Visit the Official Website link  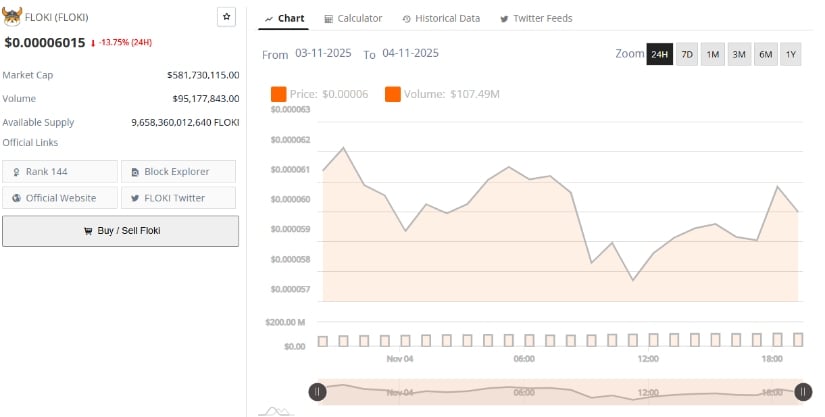coord(60,198)
